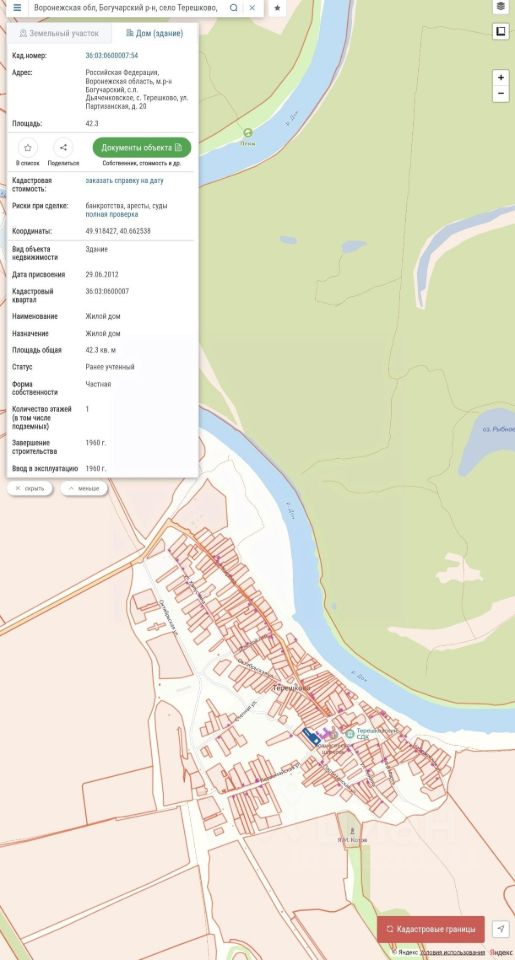Screen dimensions: 515x960
Task: Clear the search field with X
Action: [x=252, y=8]
